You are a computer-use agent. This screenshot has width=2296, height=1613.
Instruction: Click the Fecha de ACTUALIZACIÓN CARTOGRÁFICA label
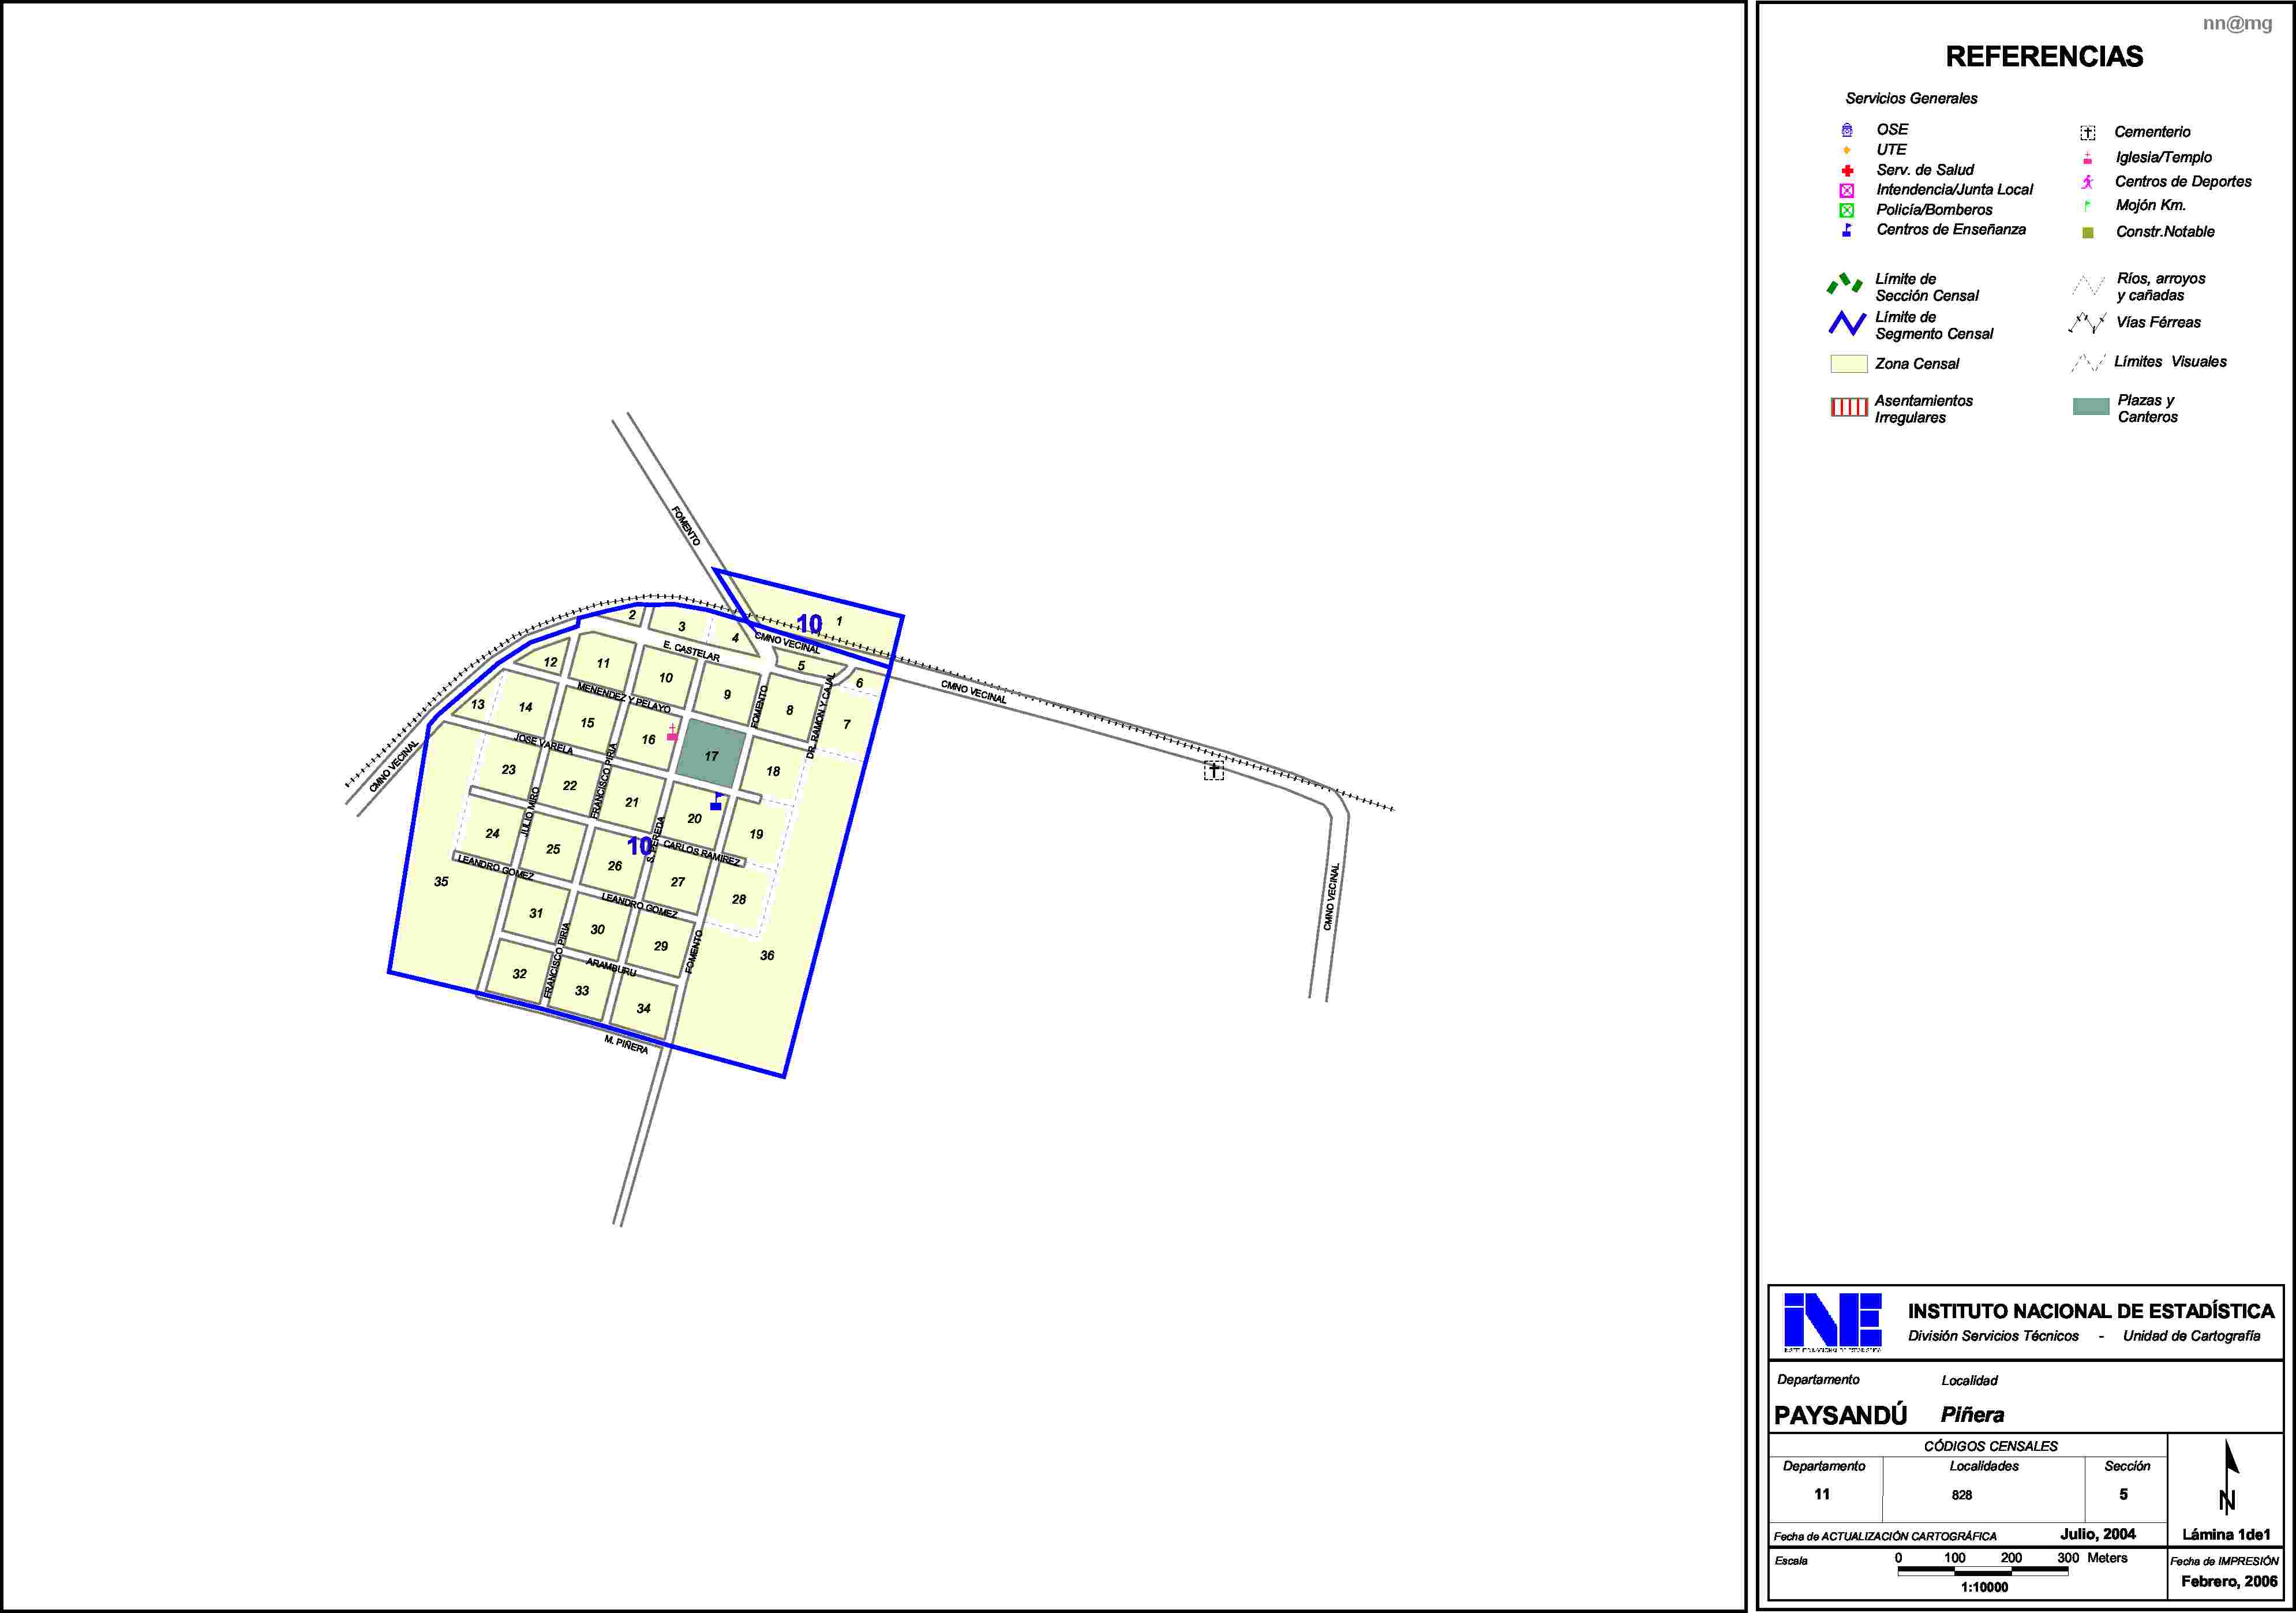1885,1536
